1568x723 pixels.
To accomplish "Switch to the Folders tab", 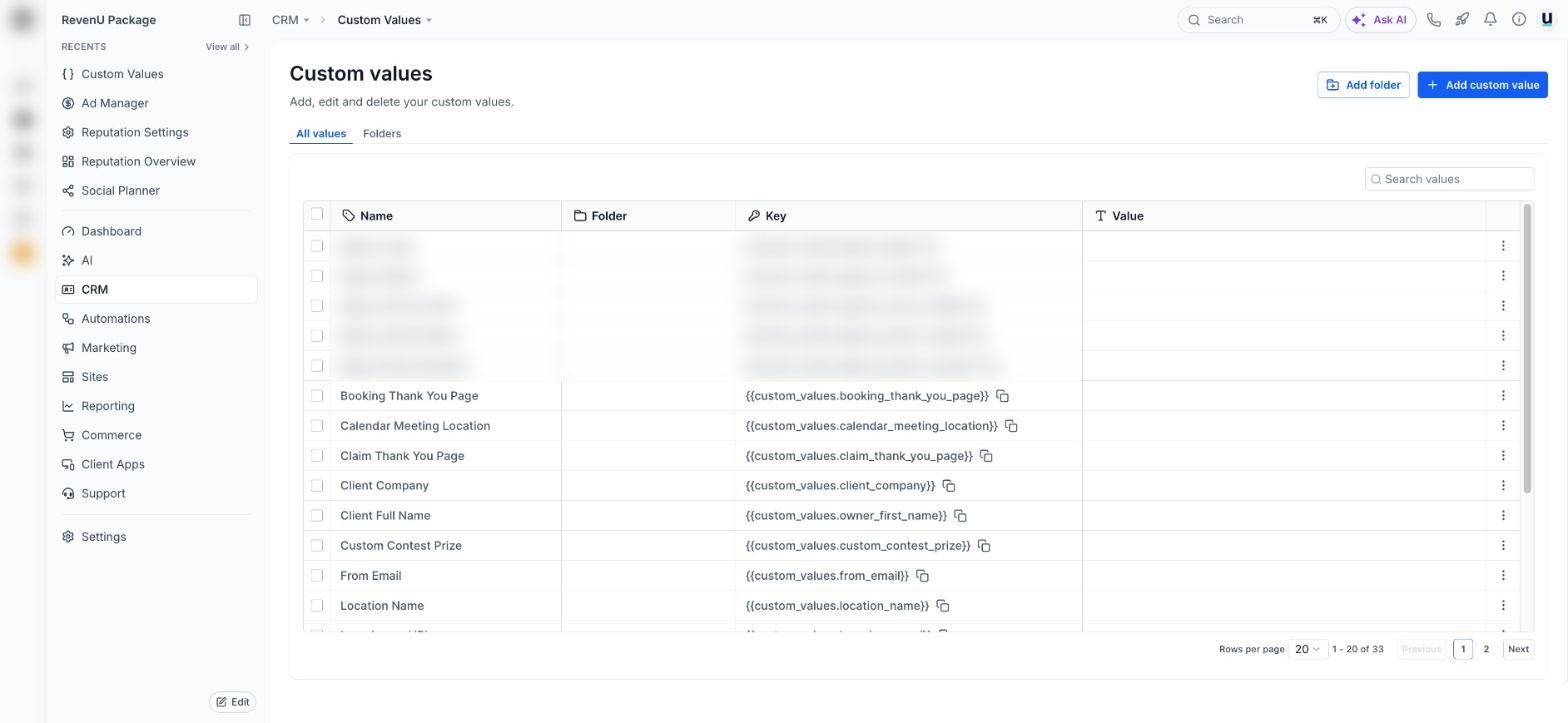I will click(x=382, y=134).
